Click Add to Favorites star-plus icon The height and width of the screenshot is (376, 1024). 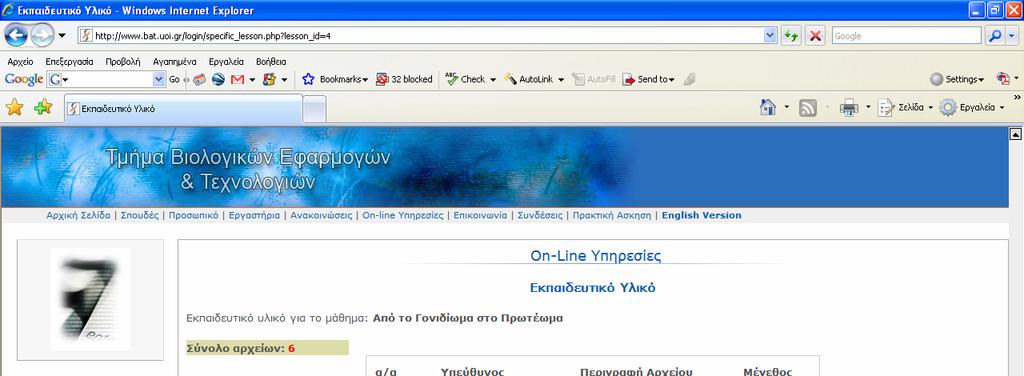pyautogui.click(x=43, y=107)
